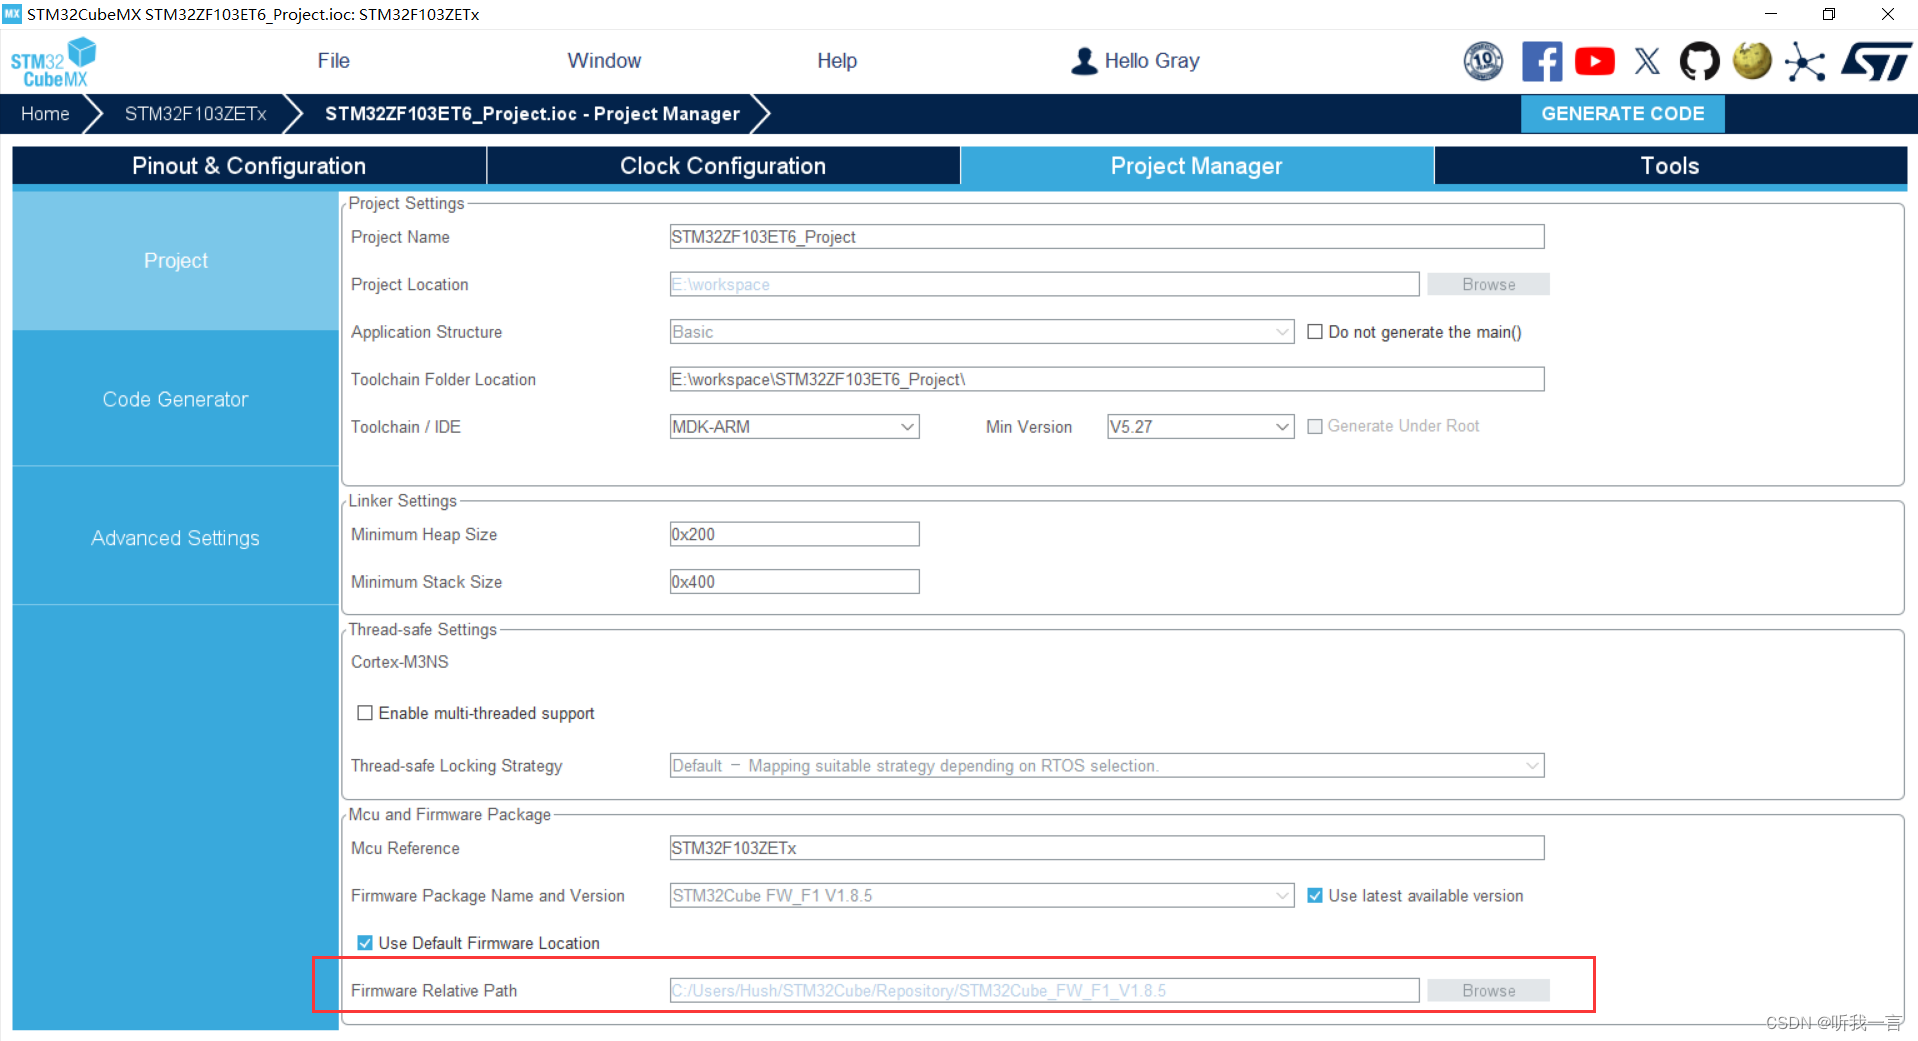Open the Help menu
This screenshot has width=1918, height=1041.
[x=837, y=61]
